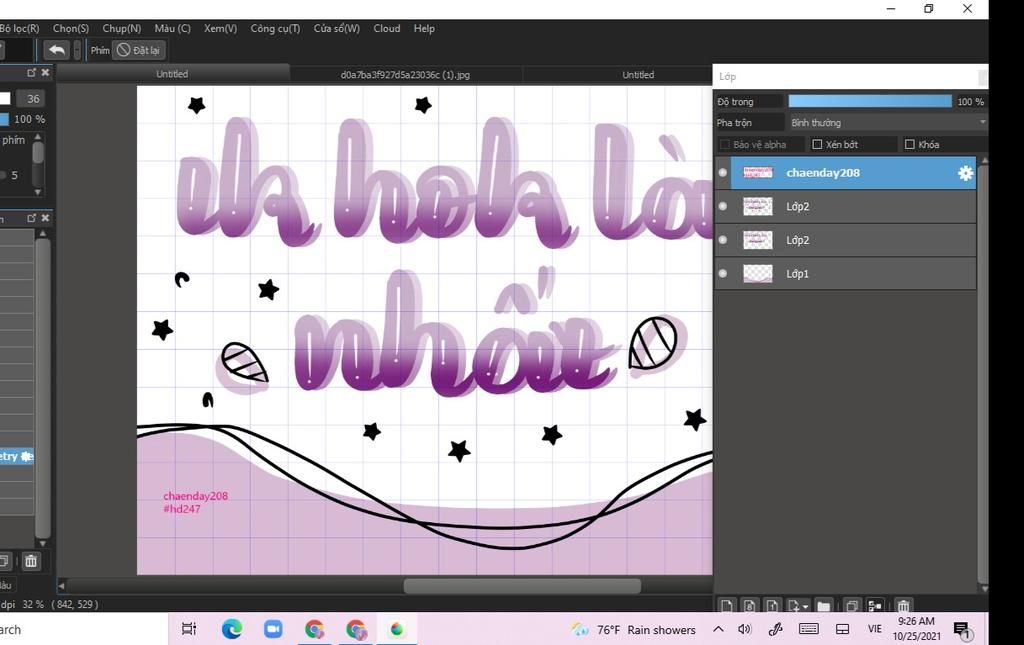Open the notification center icon
Screen dimensions: 1024x645
tap(963, 630)
